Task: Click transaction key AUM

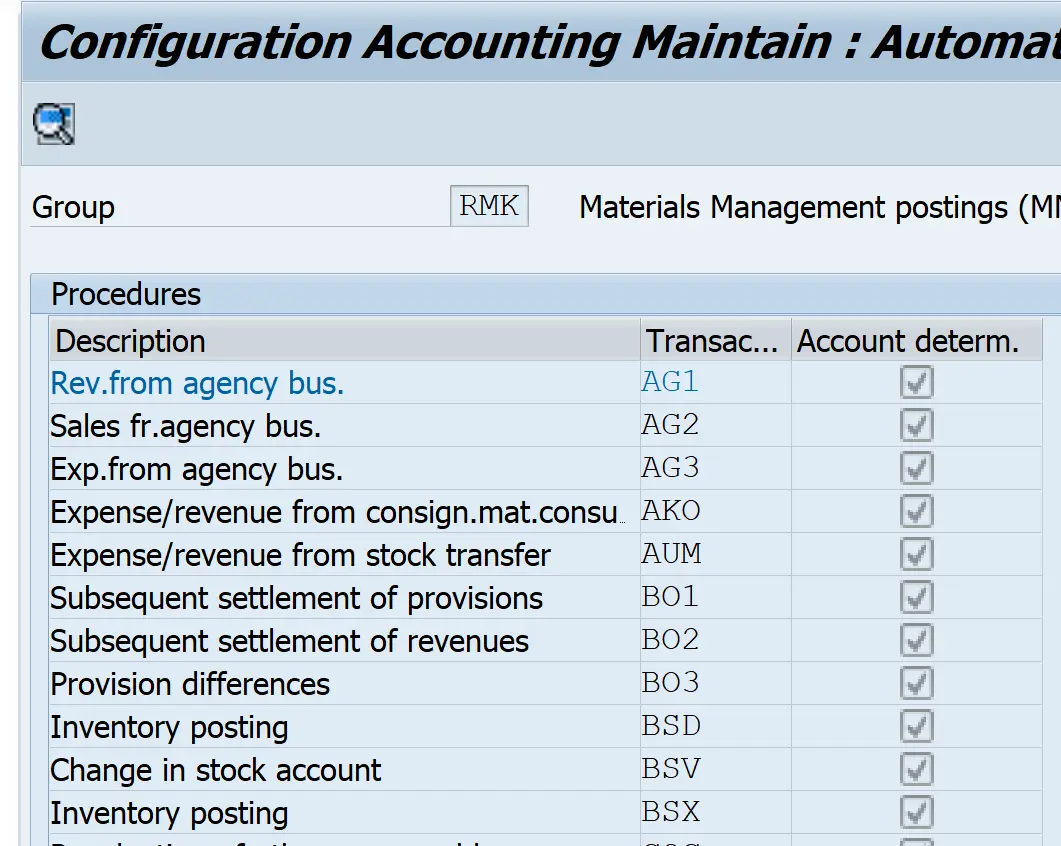Action: (x=671, y=554)
